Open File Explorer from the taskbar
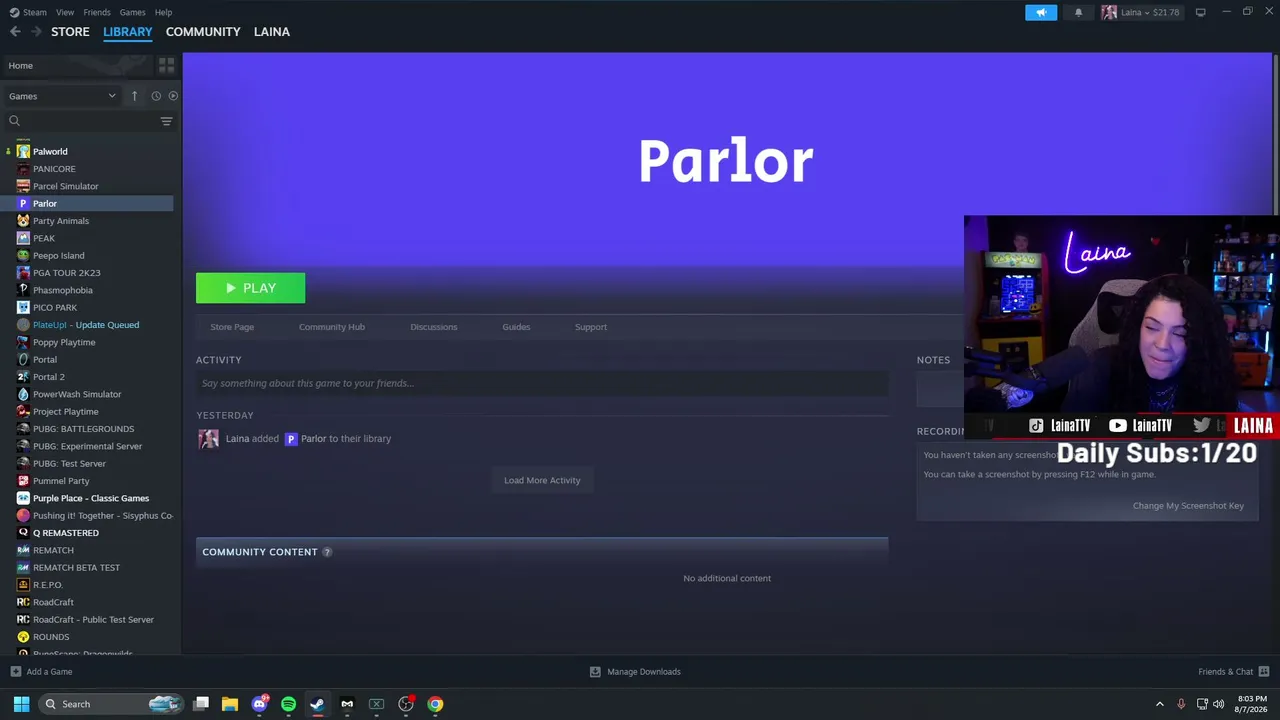 click(x=229, y=704)
